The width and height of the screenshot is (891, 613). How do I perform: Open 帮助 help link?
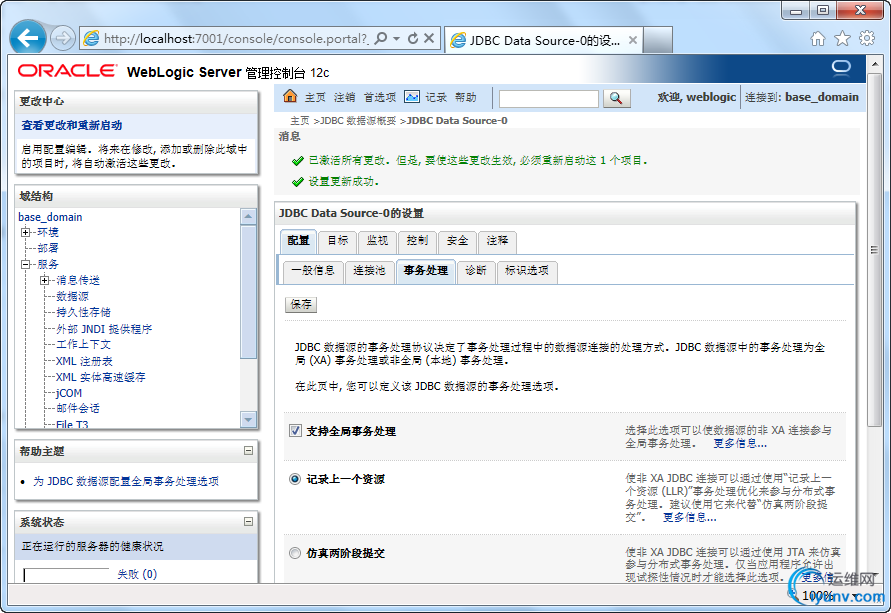[x=465, y=97]
